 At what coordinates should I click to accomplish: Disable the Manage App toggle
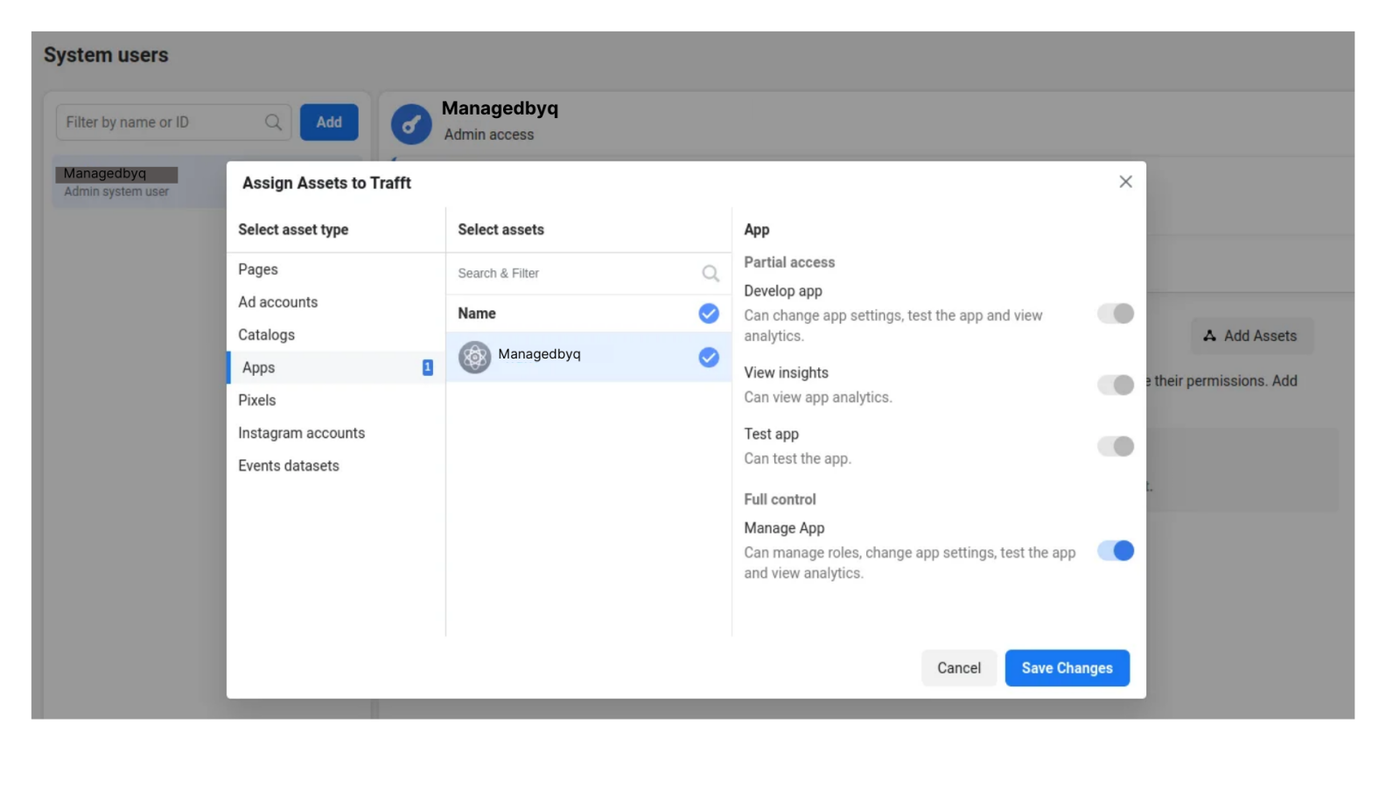[1115, 551]
